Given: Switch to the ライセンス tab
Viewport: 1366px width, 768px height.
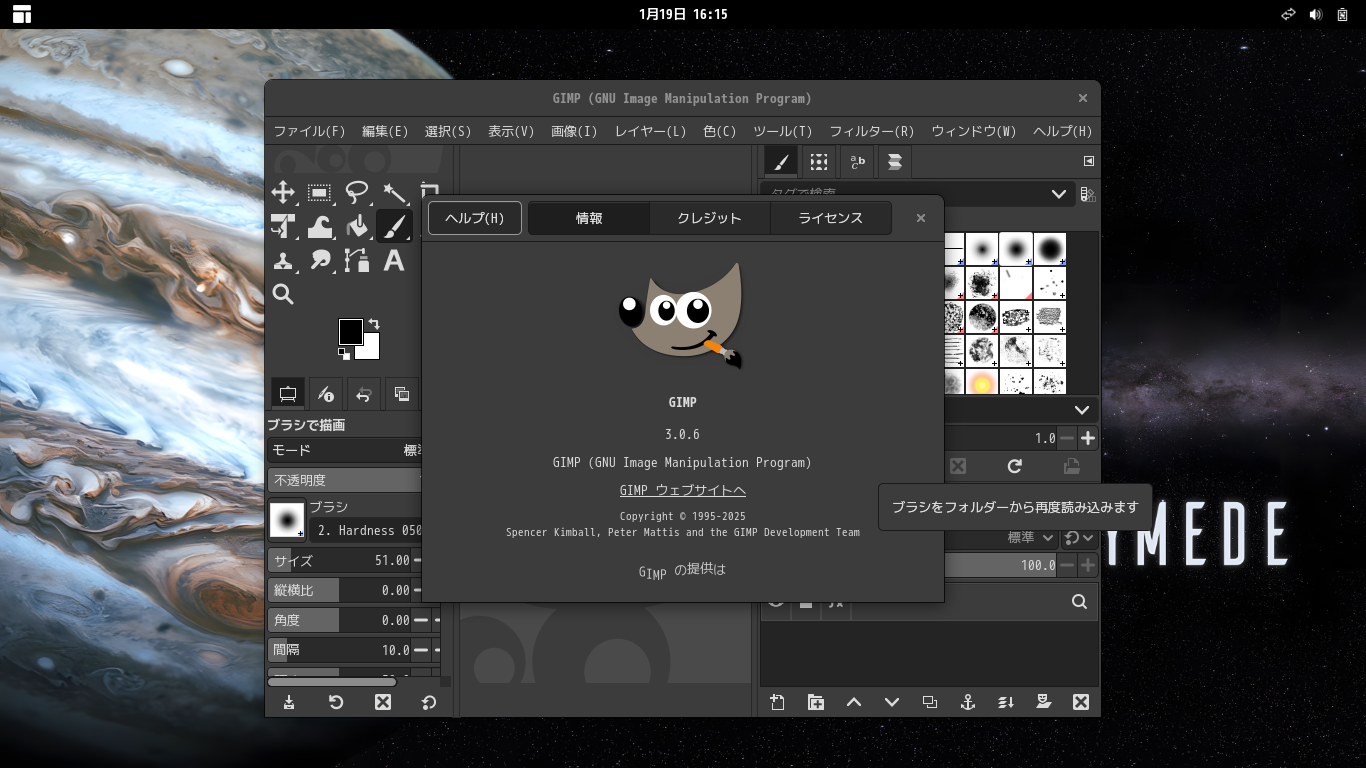Looking at the screenshot, I should 830,218.
